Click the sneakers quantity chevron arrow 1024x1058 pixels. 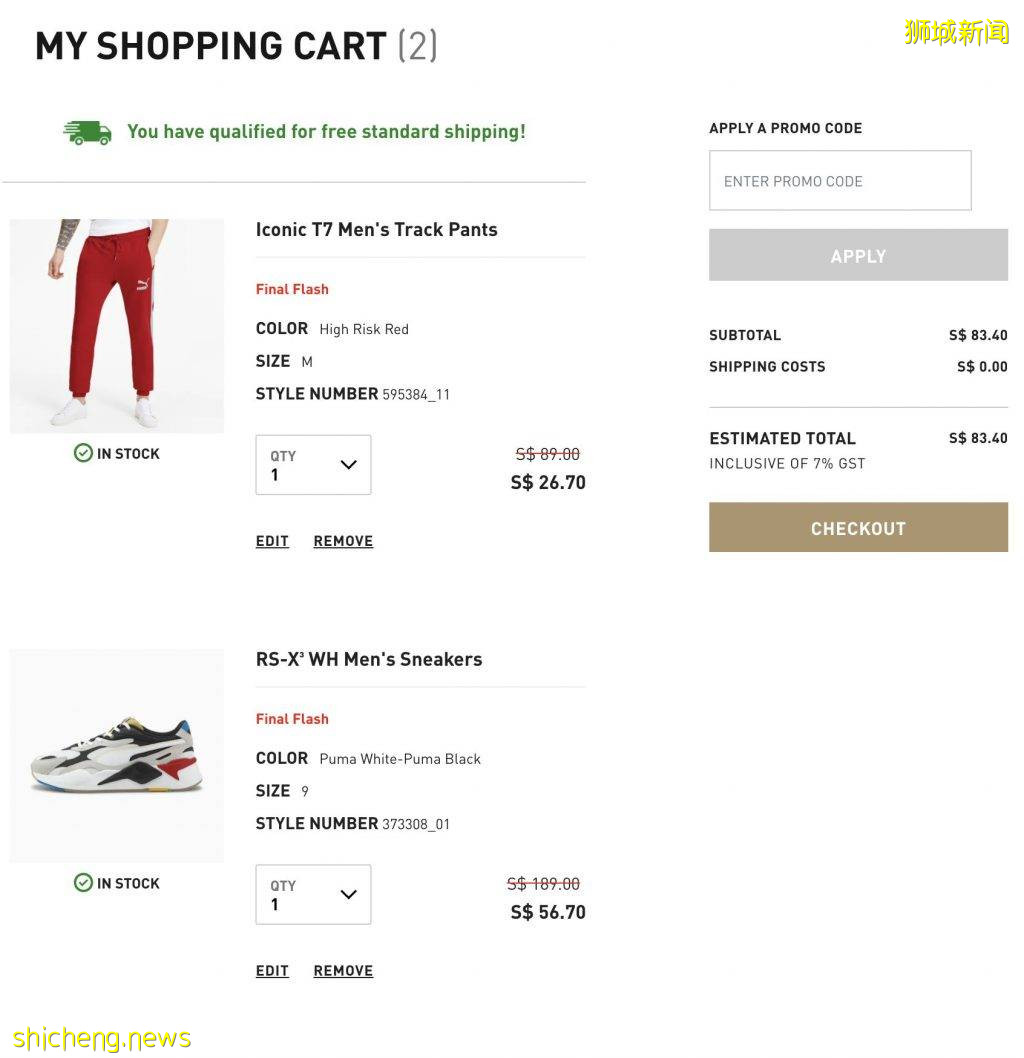[348, 895]
